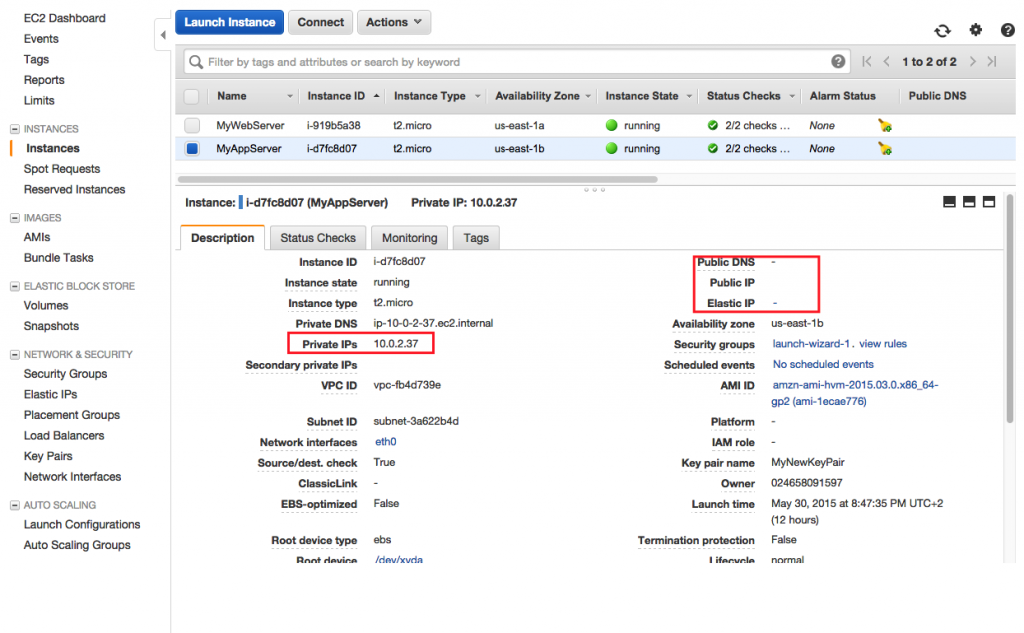
Task: Click the MyWebServer alarm status icon
Action: click(x=885, y=126)
